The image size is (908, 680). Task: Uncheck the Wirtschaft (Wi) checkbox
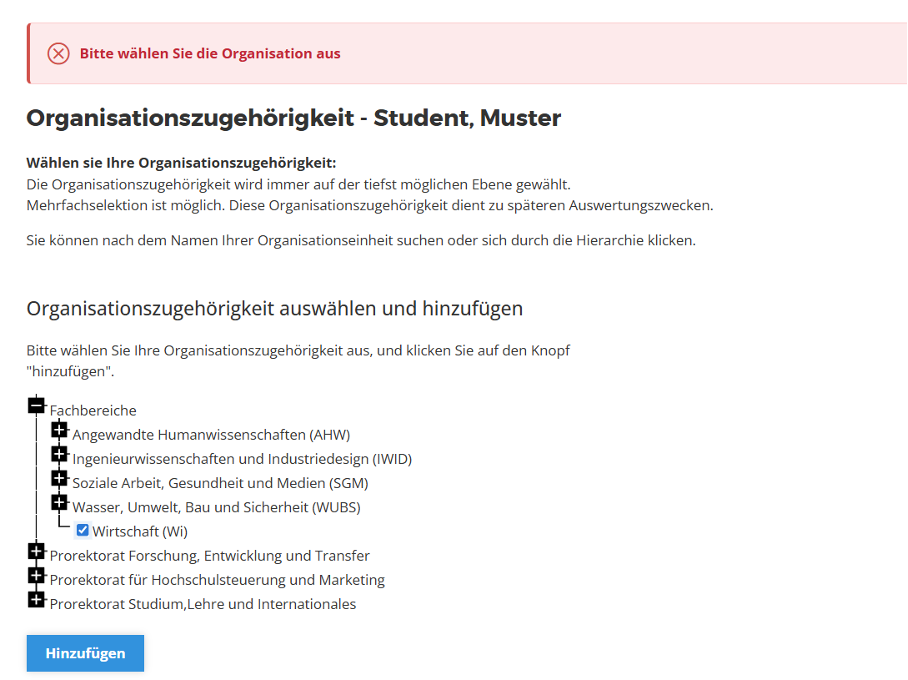(83, 530)
